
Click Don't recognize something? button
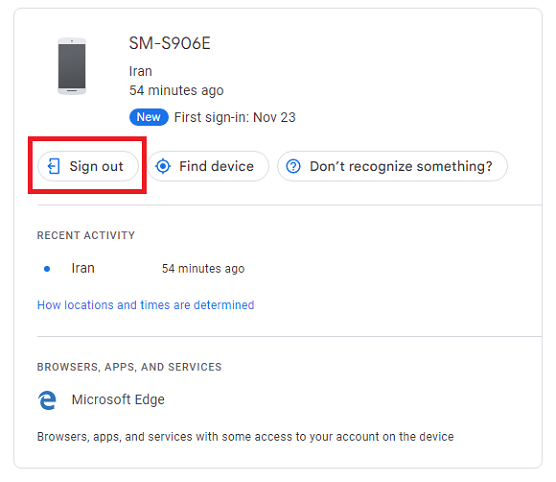392,166
